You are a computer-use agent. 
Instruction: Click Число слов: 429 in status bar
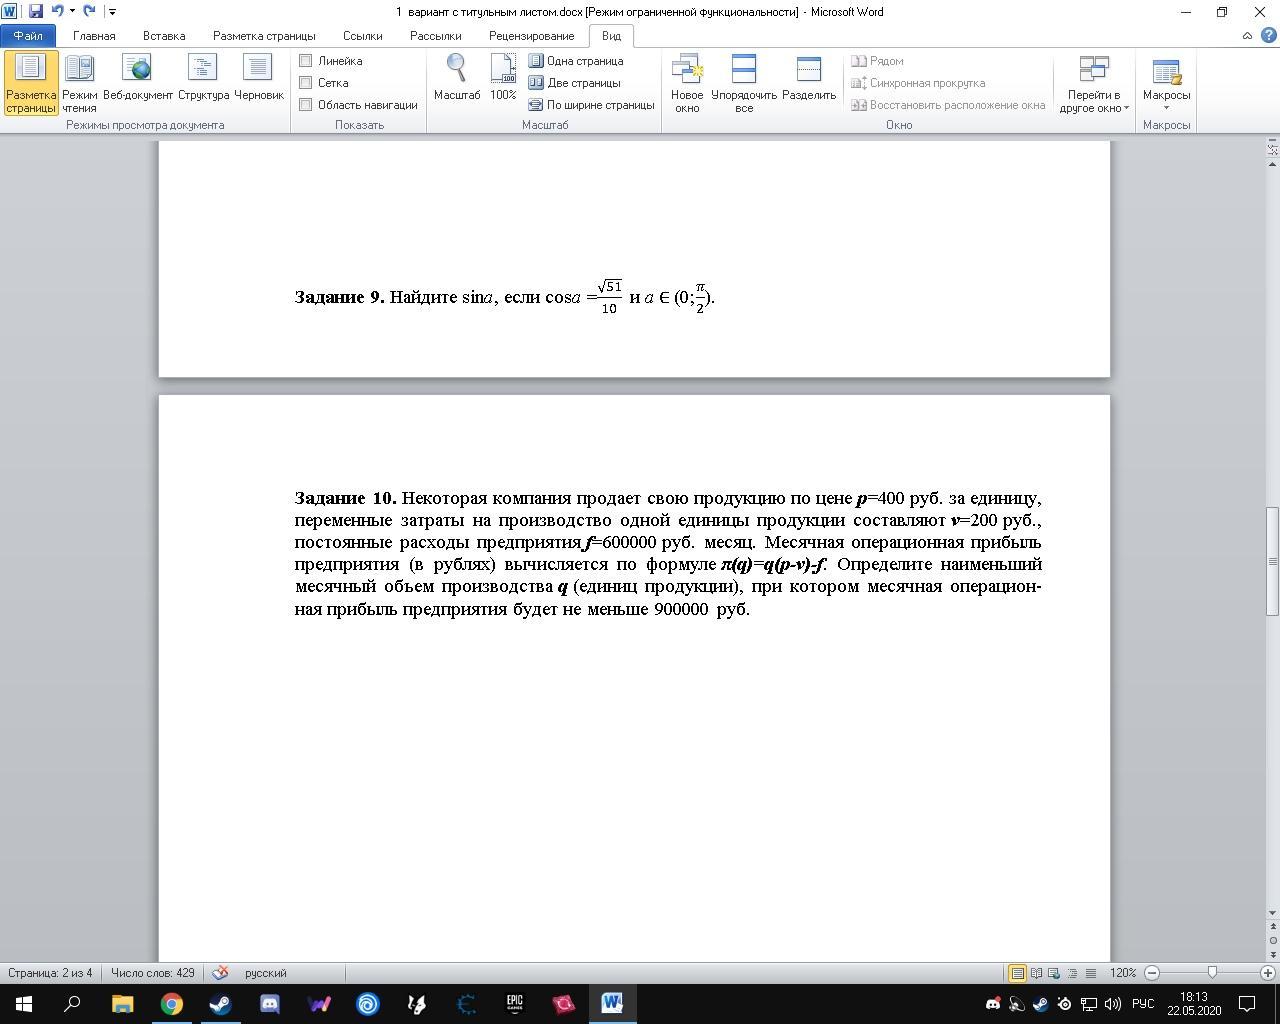click(153, 973)
